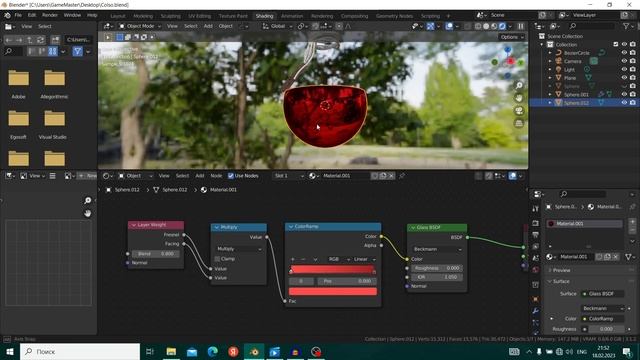The width and height of the screenshot is (640, 360).
Task: Click IOR value field in Glass BSDF node
Action: [x=437, y=277]
